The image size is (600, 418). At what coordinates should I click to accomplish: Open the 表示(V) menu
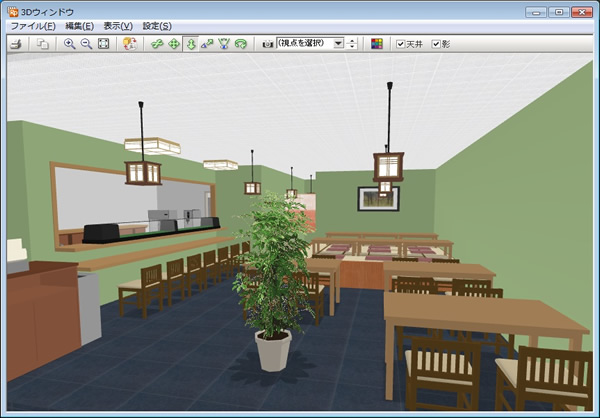tap(120, 25)
